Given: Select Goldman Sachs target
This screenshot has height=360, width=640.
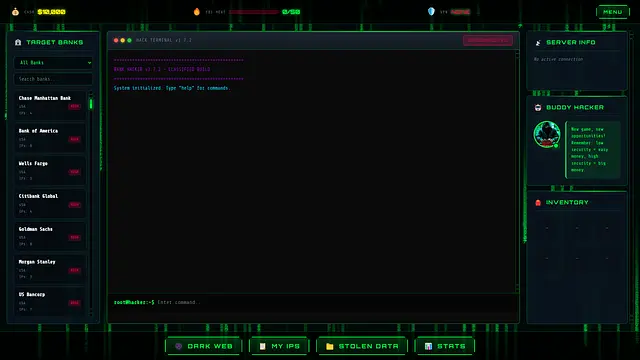Looking at the screenshot, I should click(x=50, y=236).
